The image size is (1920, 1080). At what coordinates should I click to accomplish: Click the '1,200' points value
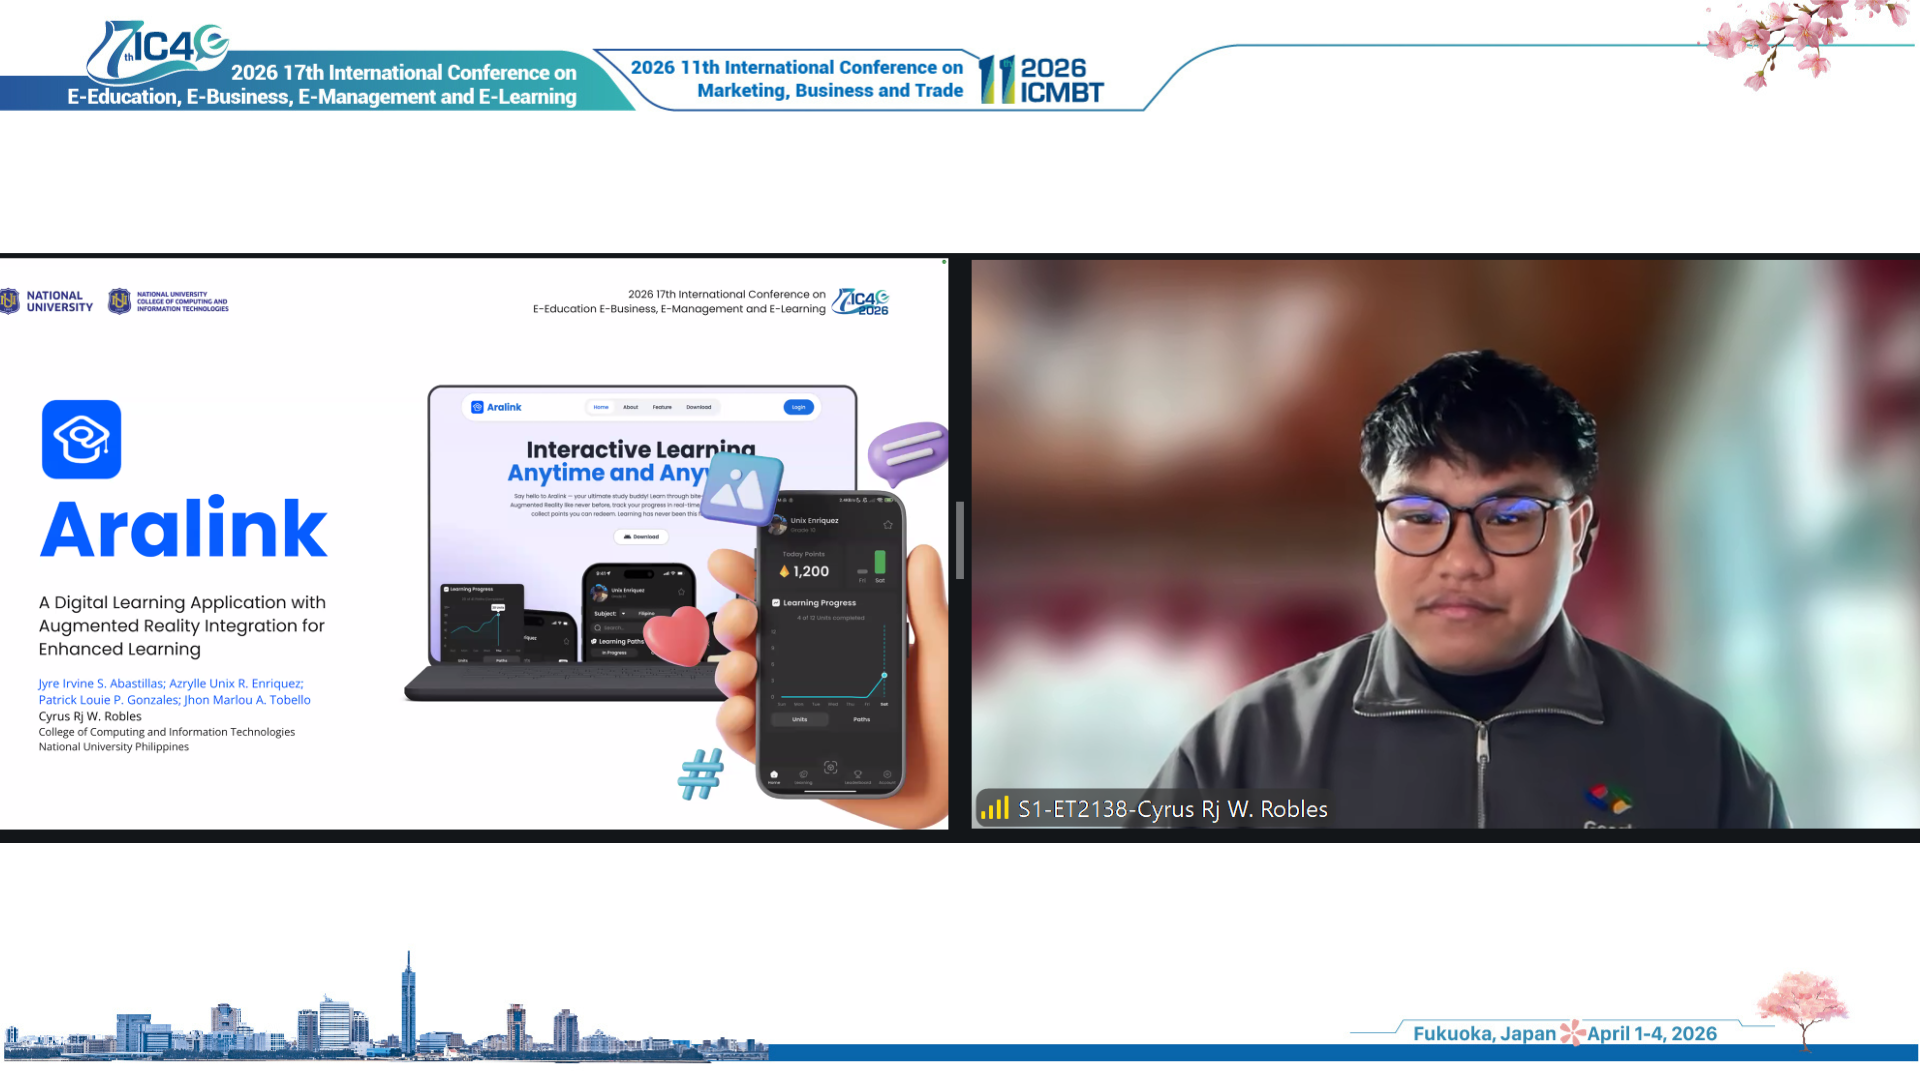pos(811,571)
